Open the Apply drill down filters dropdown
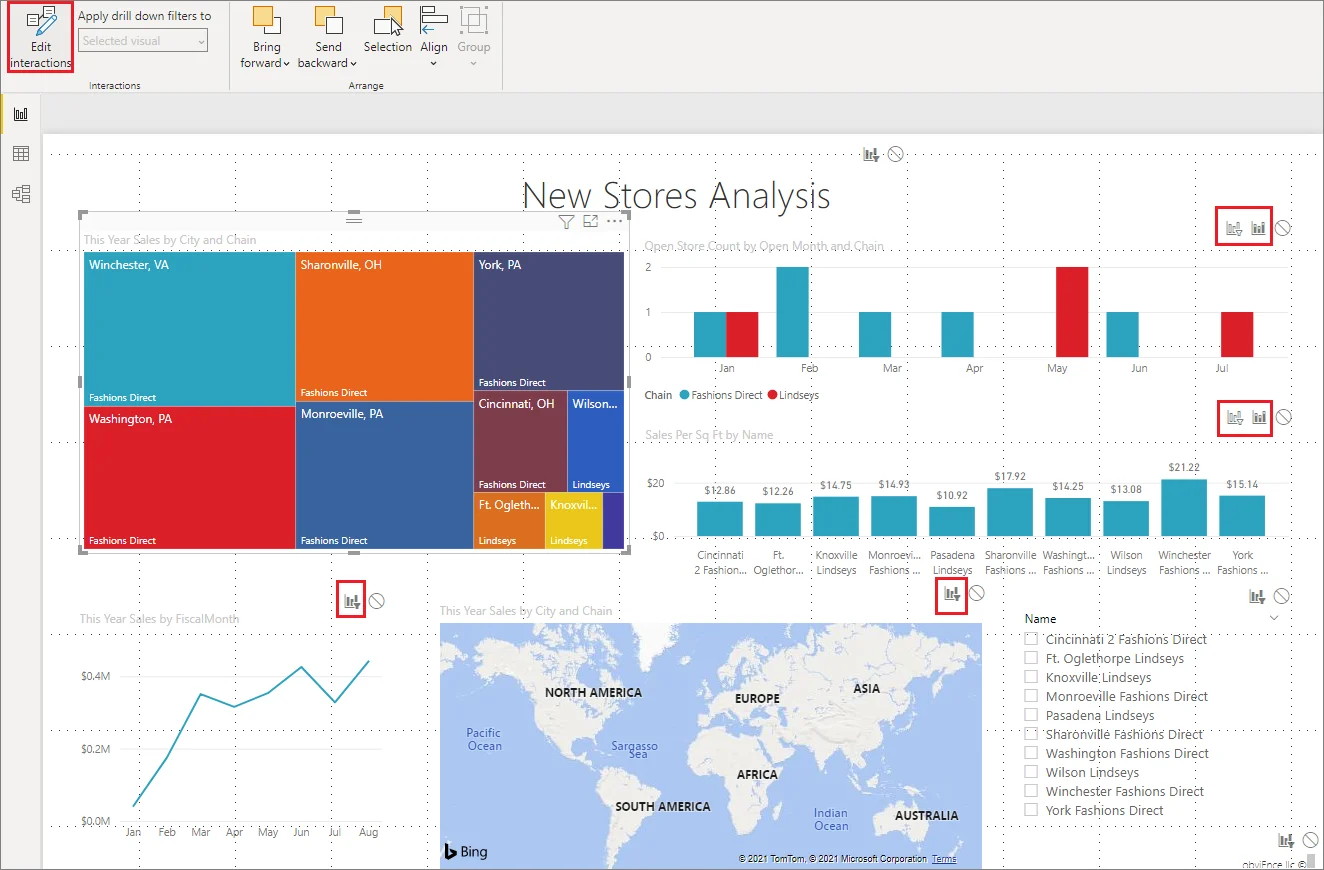The width and height of the screenshot is (1324, 870). click(143, 41)
